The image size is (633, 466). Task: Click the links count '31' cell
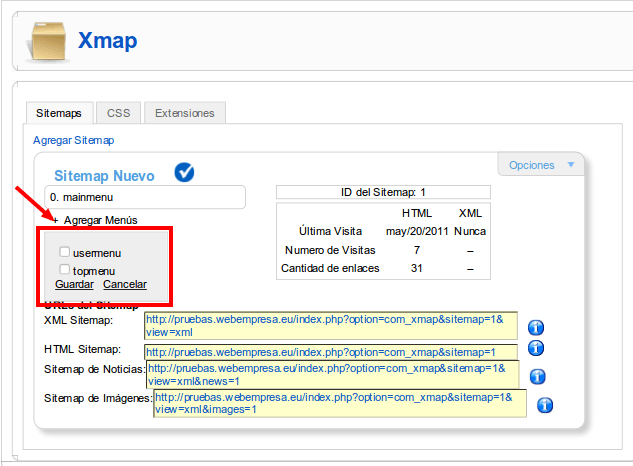417,269
